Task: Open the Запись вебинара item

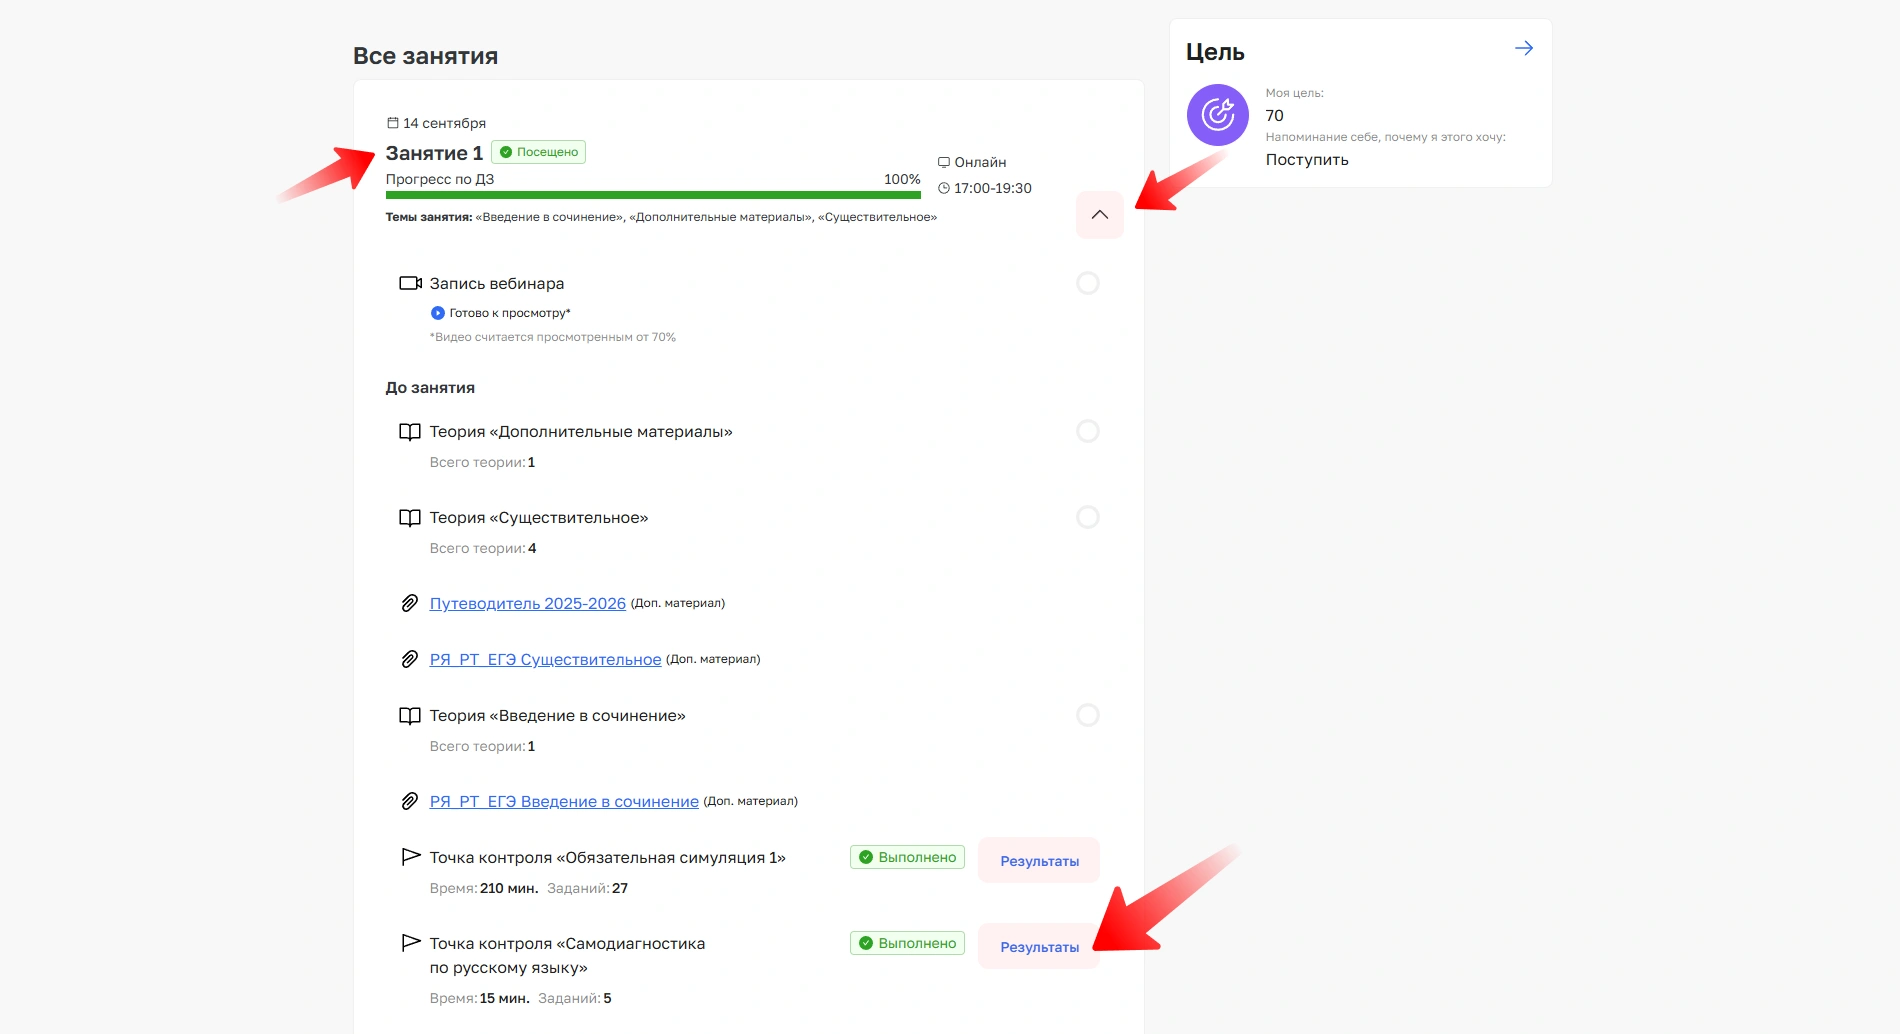Action: coord(496,284)
